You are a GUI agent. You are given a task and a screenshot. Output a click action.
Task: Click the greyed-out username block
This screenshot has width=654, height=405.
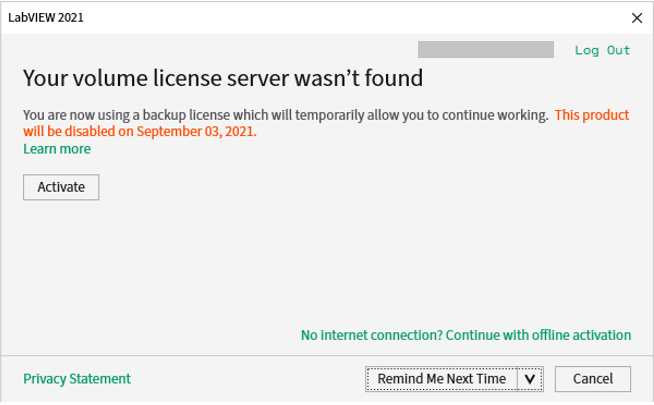[x=485, y=50]
